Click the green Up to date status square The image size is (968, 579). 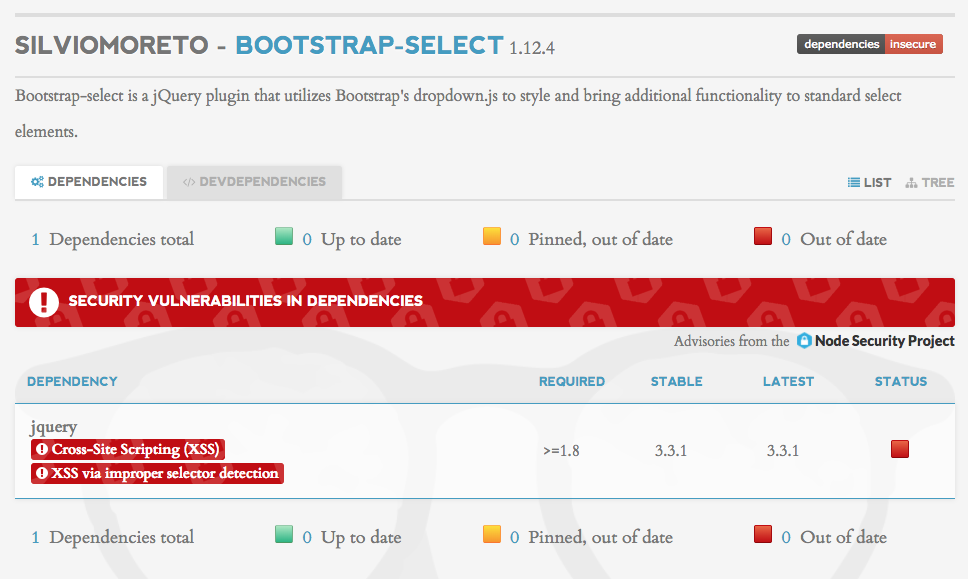[284, 236]
